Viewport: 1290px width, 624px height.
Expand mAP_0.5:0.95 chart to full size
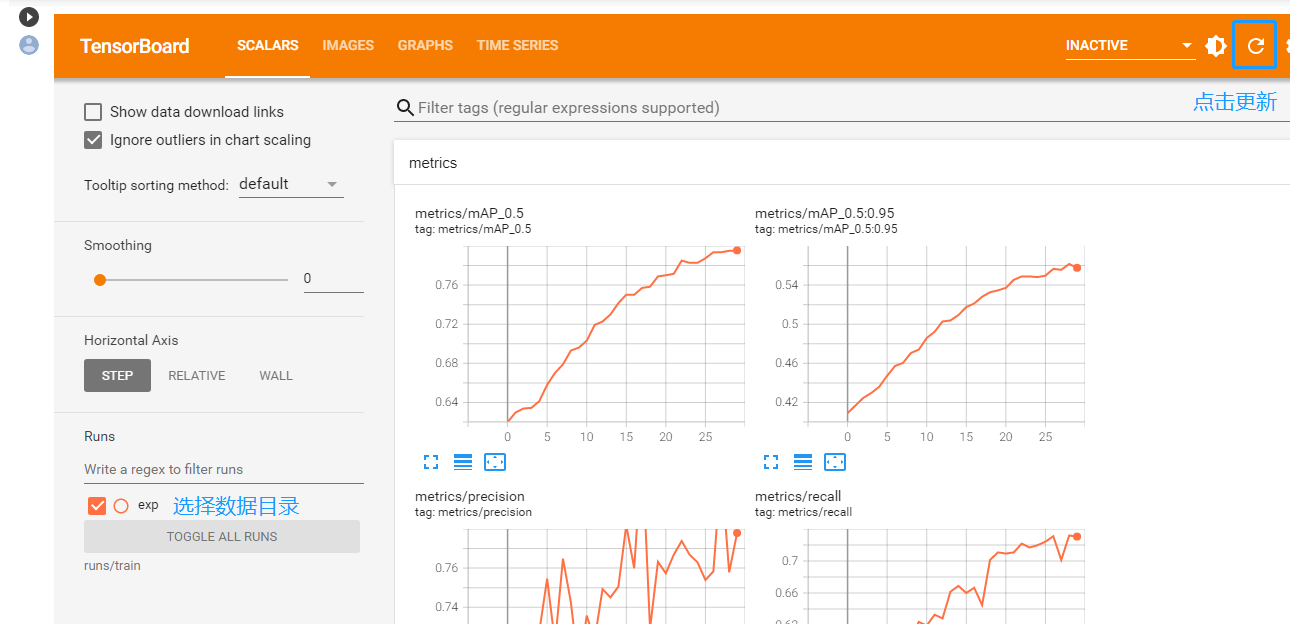[771, 461]
